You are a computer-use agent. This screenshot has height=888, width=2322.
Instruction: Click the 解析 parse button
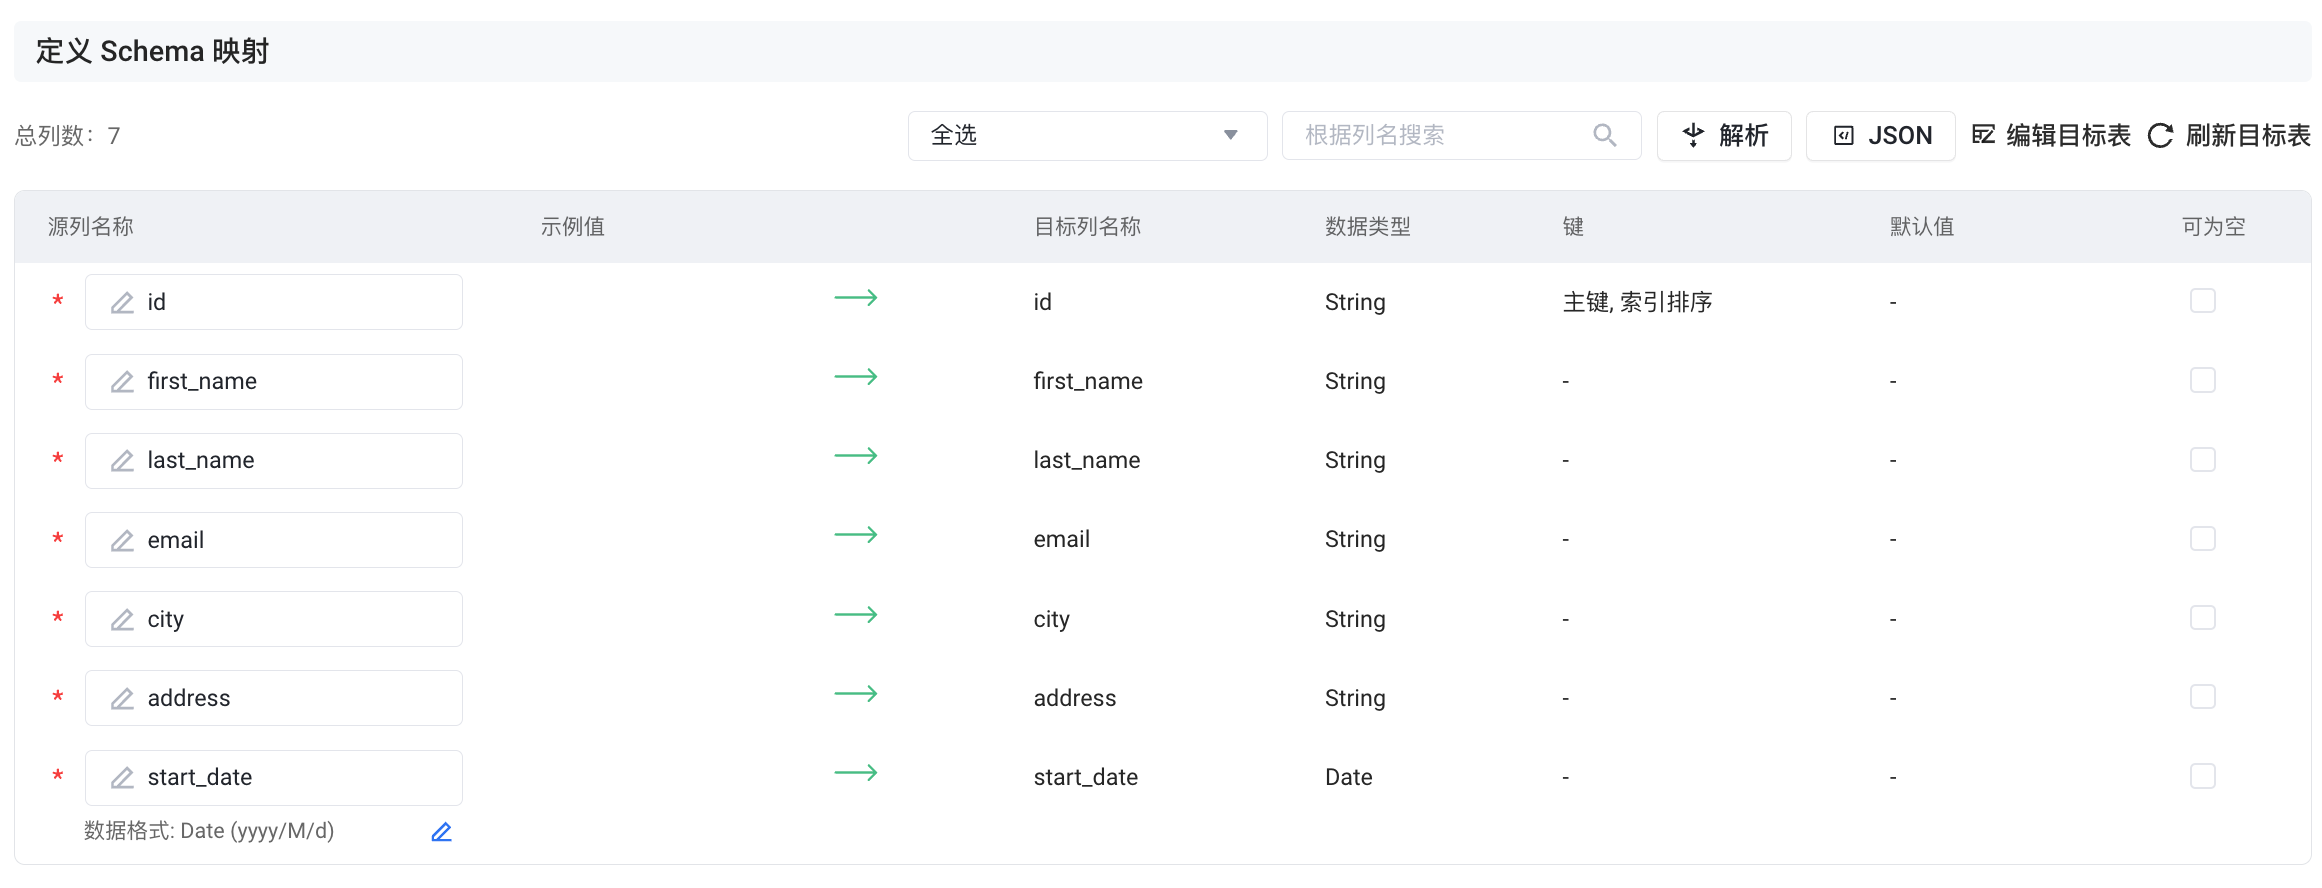tap(1724, 136)
